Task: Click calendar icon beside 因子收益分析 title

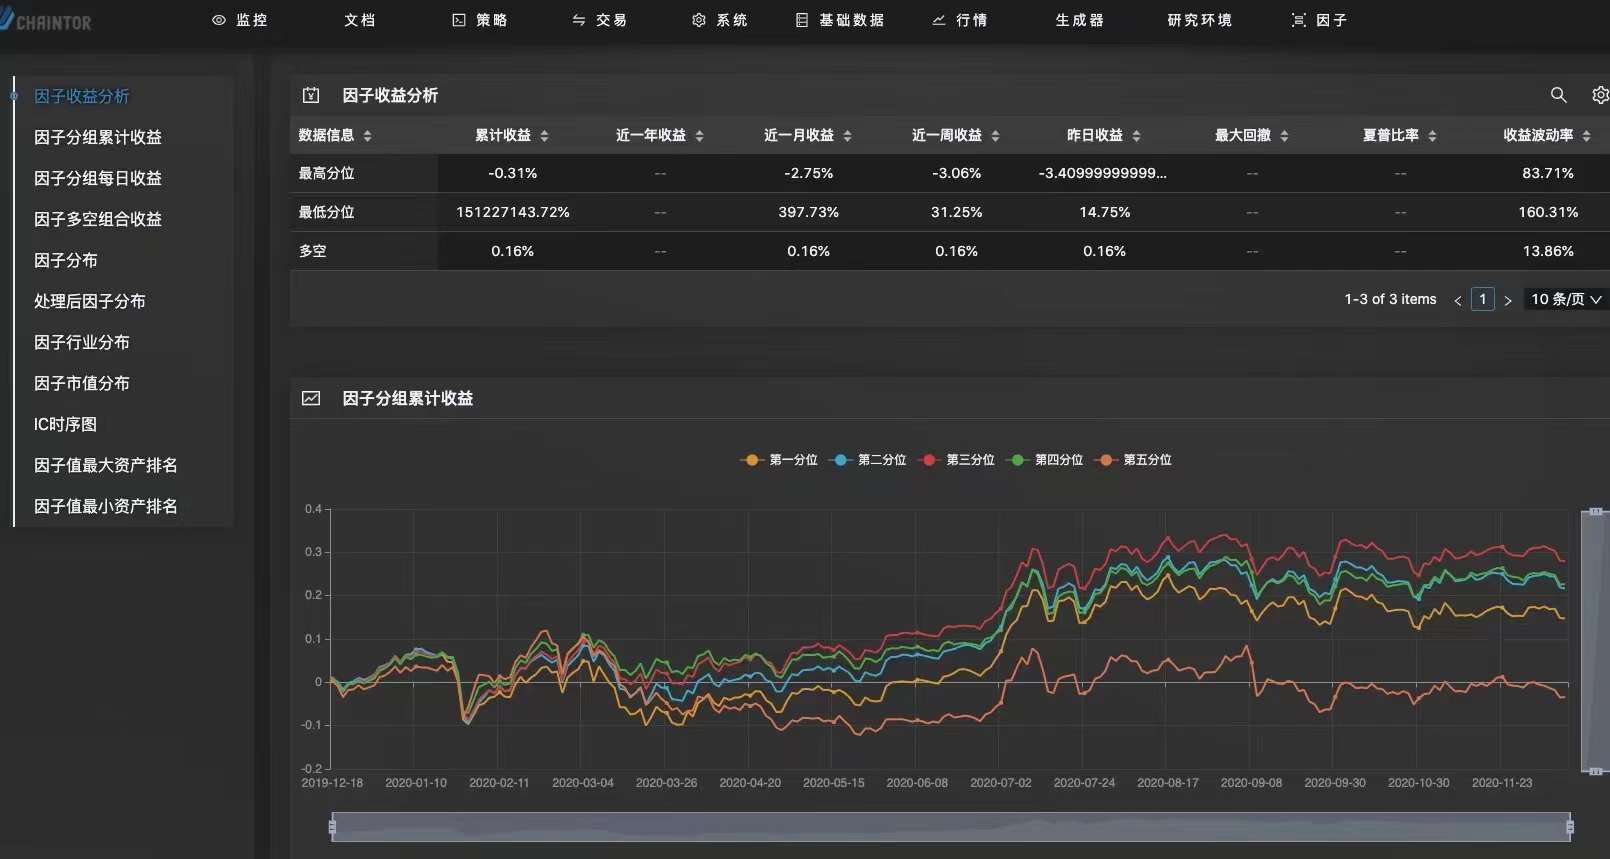Action: point(311,95)
